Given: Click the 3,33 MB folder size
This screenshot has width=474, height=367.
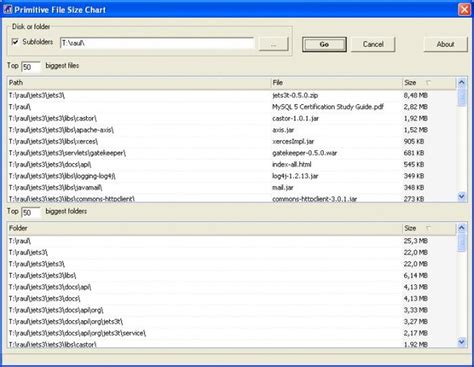Looking at the screenshot, I should point(416,310).
